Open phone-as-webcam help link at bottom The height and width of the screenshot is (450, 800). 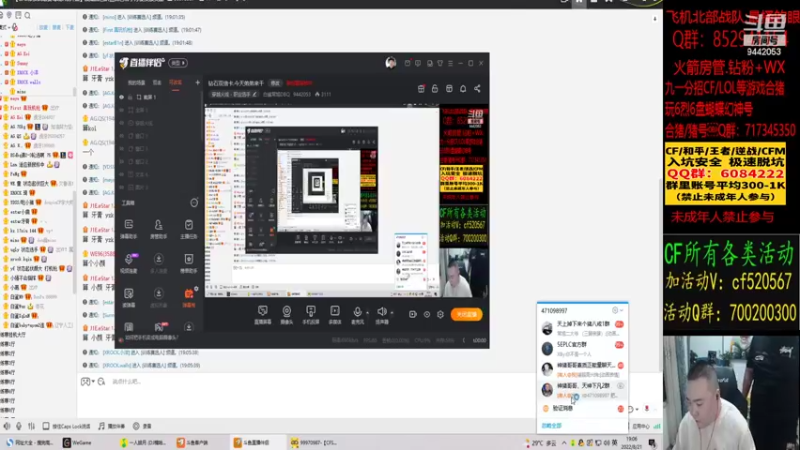click(x=152, y=338)
